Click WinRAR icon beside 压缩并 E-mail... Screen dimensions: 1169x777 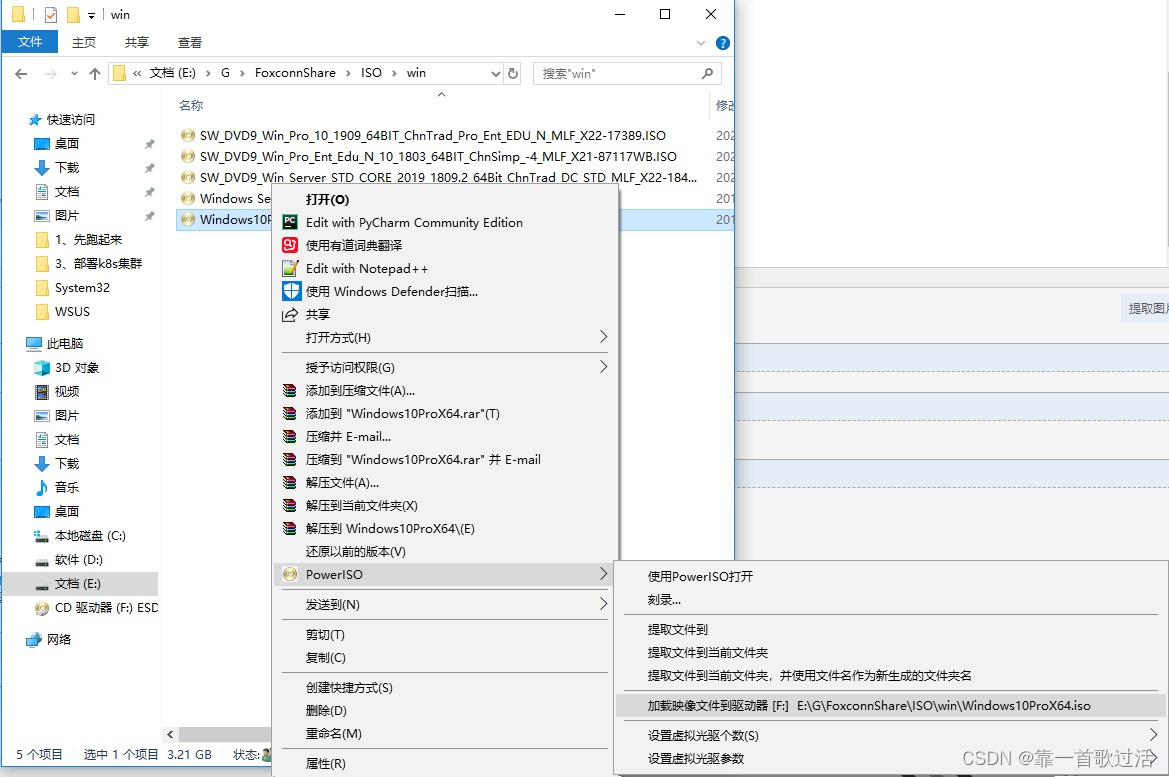[290, 436]
